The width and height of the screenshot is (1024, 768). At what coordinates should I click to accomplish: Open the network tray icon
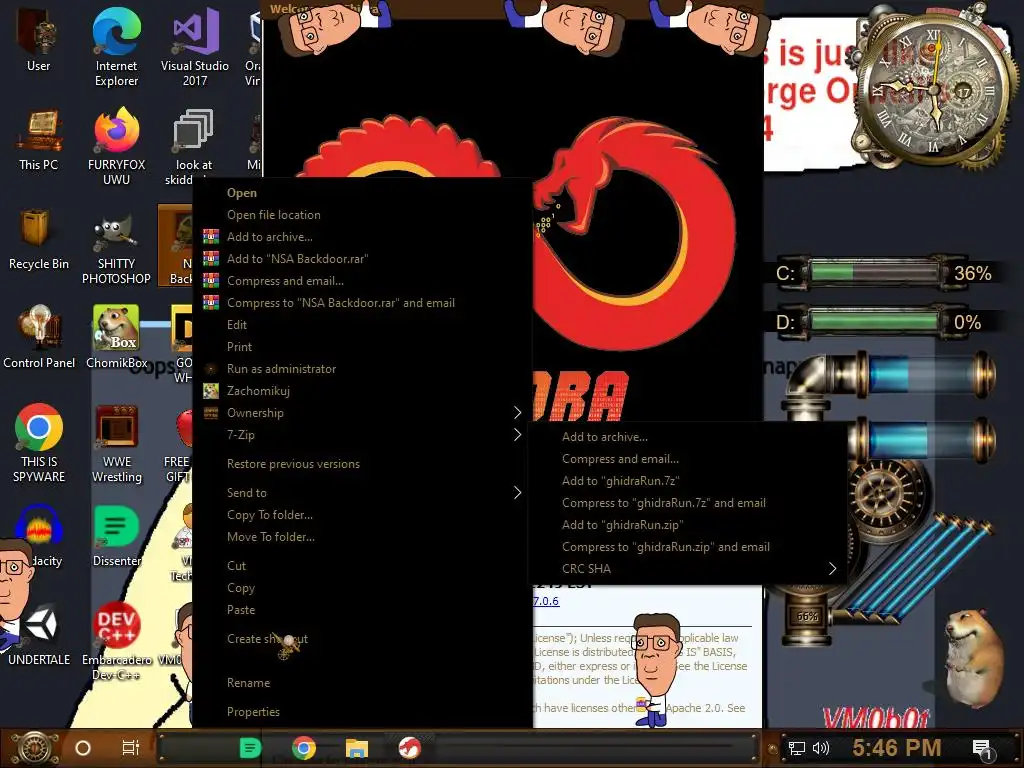796,748
